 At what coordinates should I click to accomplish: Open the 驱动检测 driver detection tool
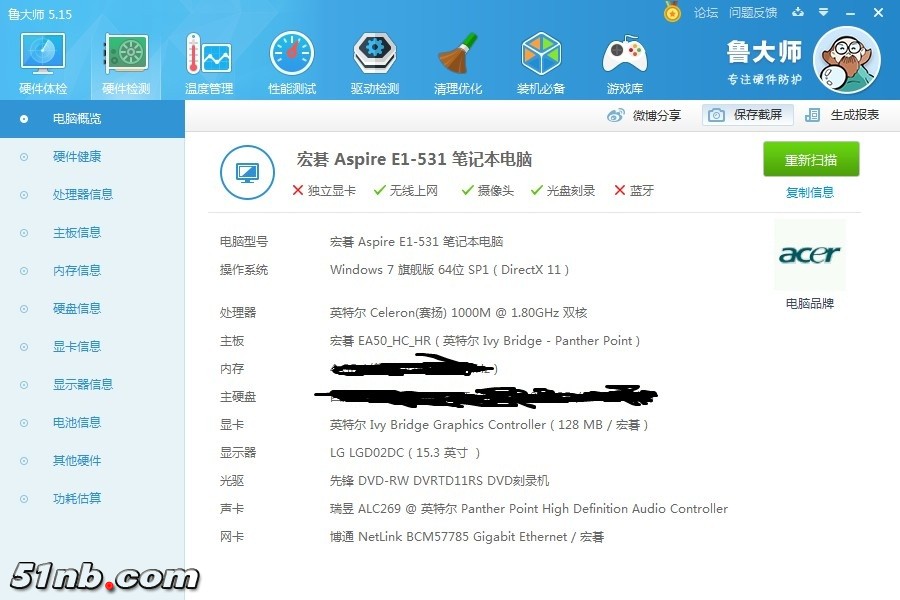(375, 62)
